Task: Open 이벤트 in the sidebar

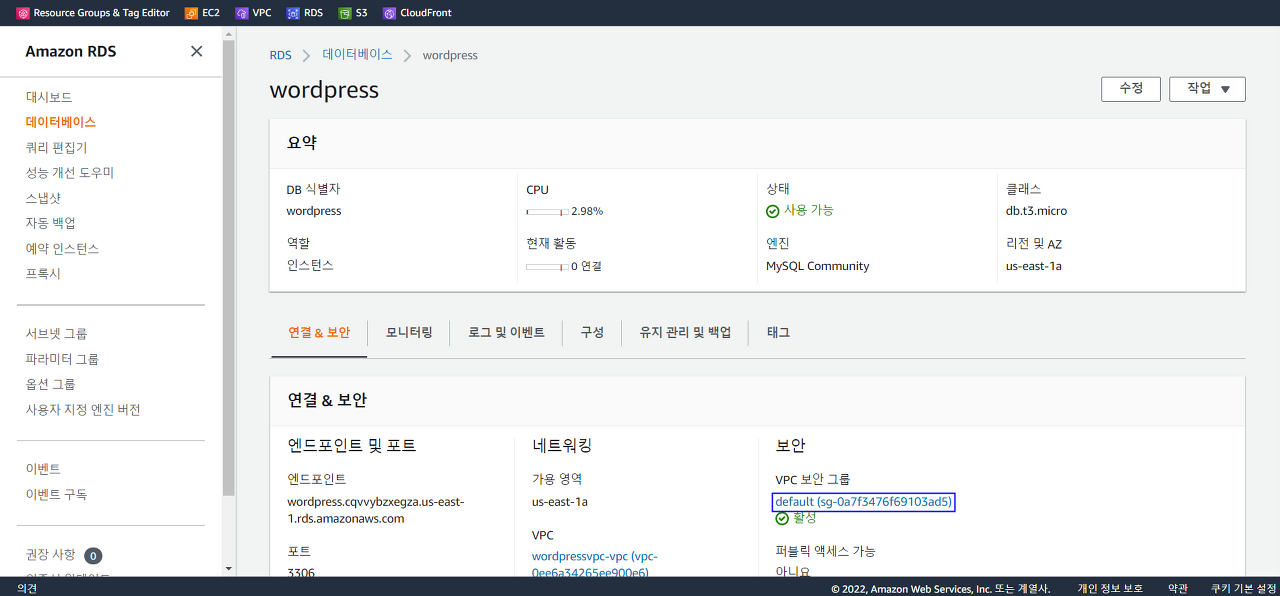Action: [x=43, y=469]
